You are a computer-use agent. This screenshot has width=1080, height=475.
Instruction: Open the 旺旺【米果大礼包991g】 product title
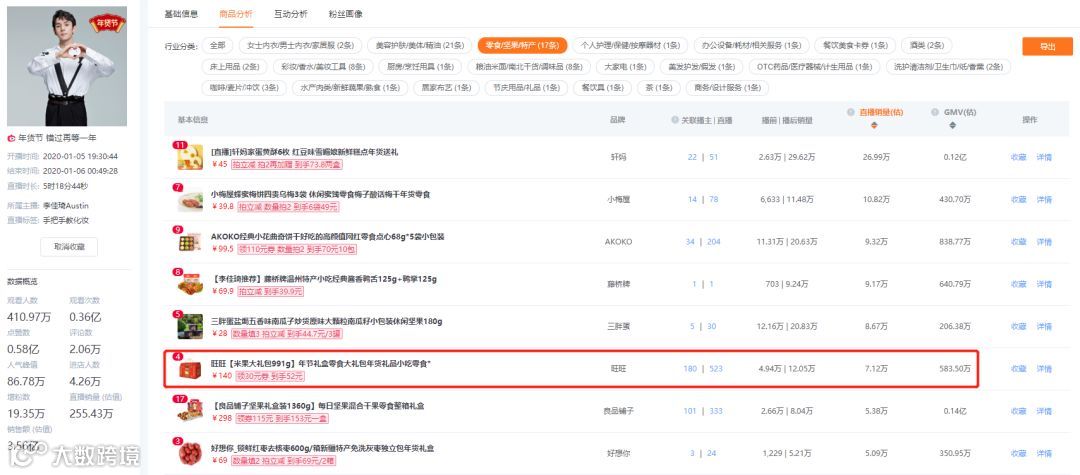[321, 363]
